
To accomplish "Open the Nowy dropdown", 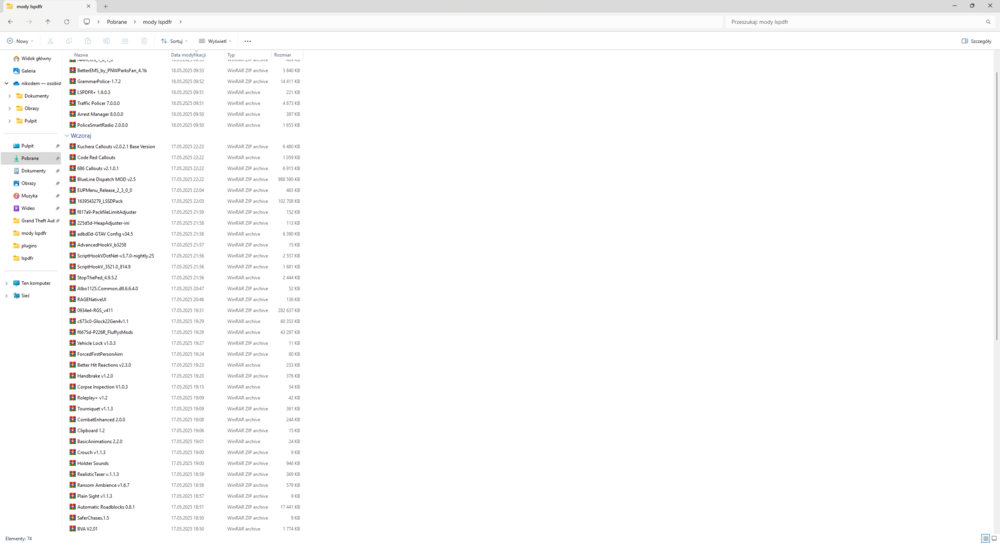I will tap(20, 41).
